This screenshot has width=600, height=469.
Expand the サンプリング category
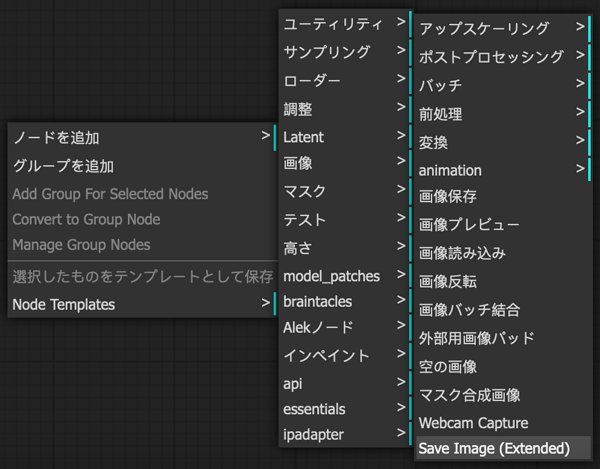[346, 52]
